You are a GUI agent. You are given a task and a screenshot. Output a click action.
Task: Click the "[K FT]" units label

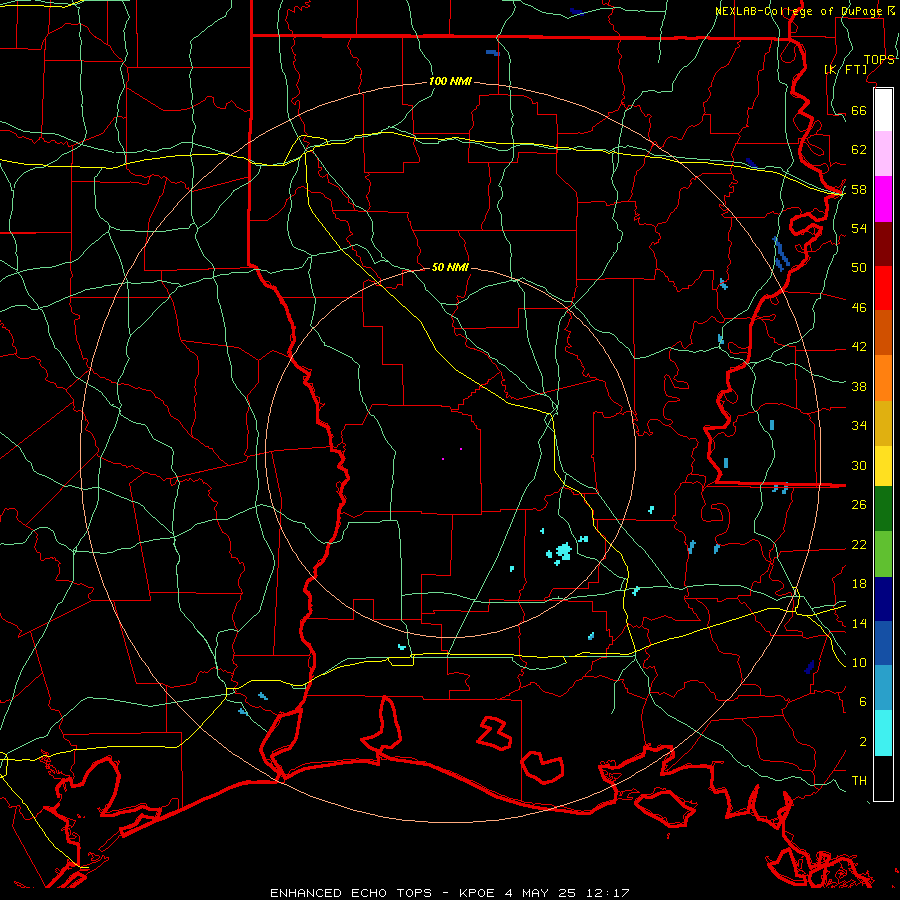pyautogui.click(x=845, y=69)
